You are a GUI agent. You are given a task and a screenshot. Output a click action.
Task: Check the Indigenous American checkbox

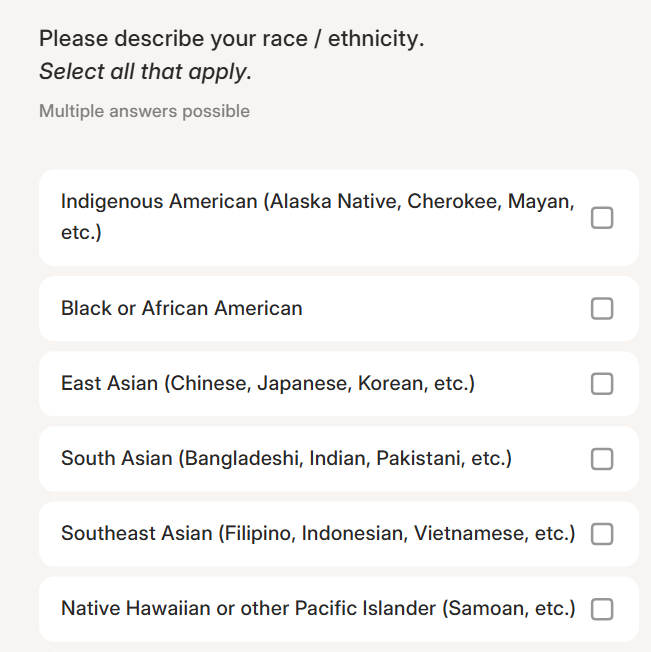coord(602,217)
